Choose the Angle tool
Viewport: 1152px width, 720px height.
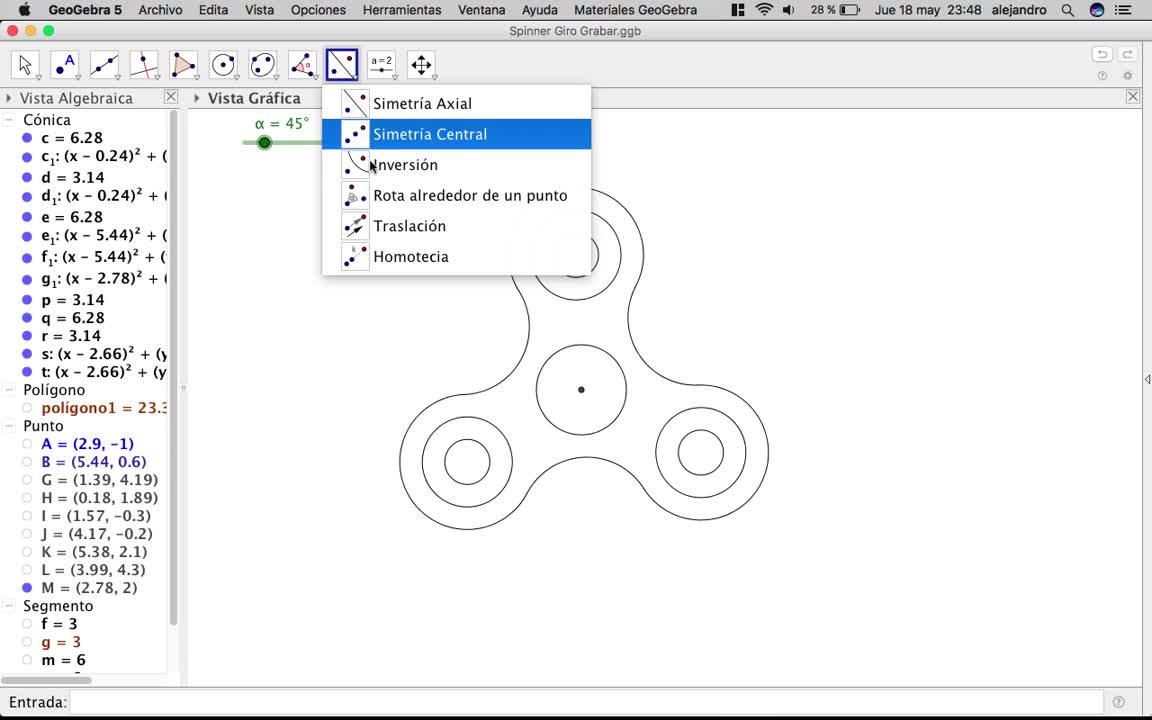click(x=302, y=65)
